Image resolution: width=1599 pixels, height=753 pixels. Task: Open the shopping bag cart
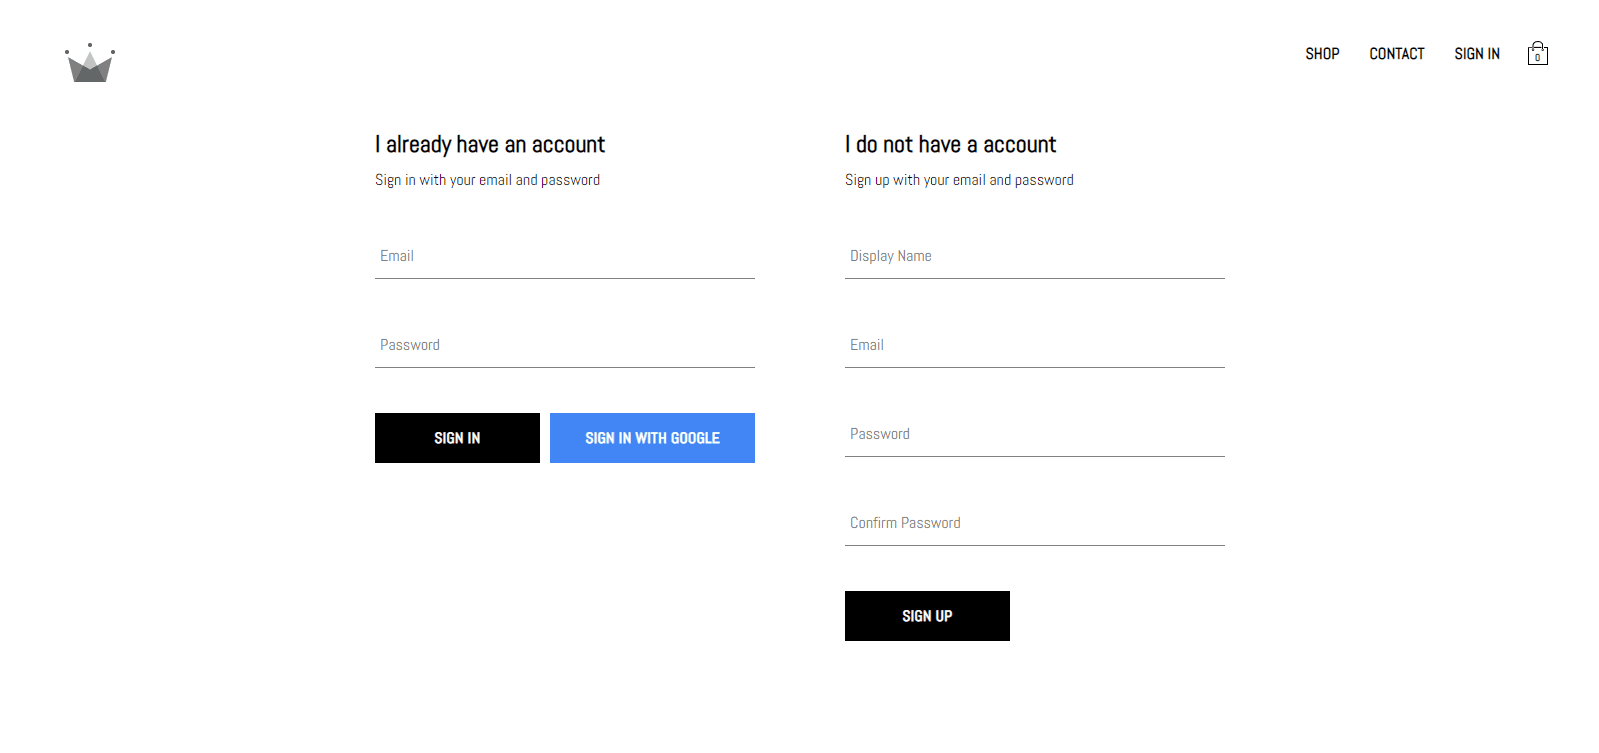1537,53
